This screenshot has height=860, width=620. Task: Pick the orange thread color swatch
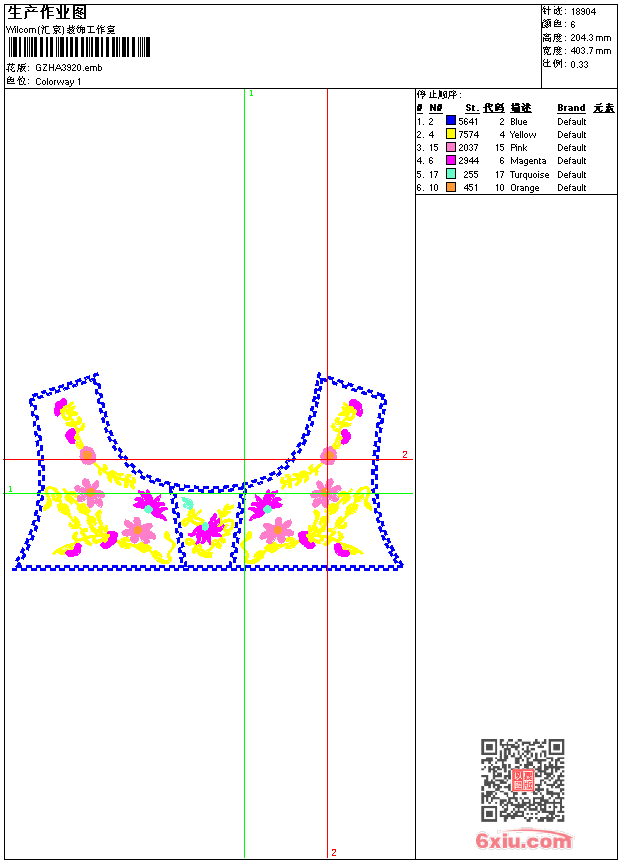[x=450, y=187]
